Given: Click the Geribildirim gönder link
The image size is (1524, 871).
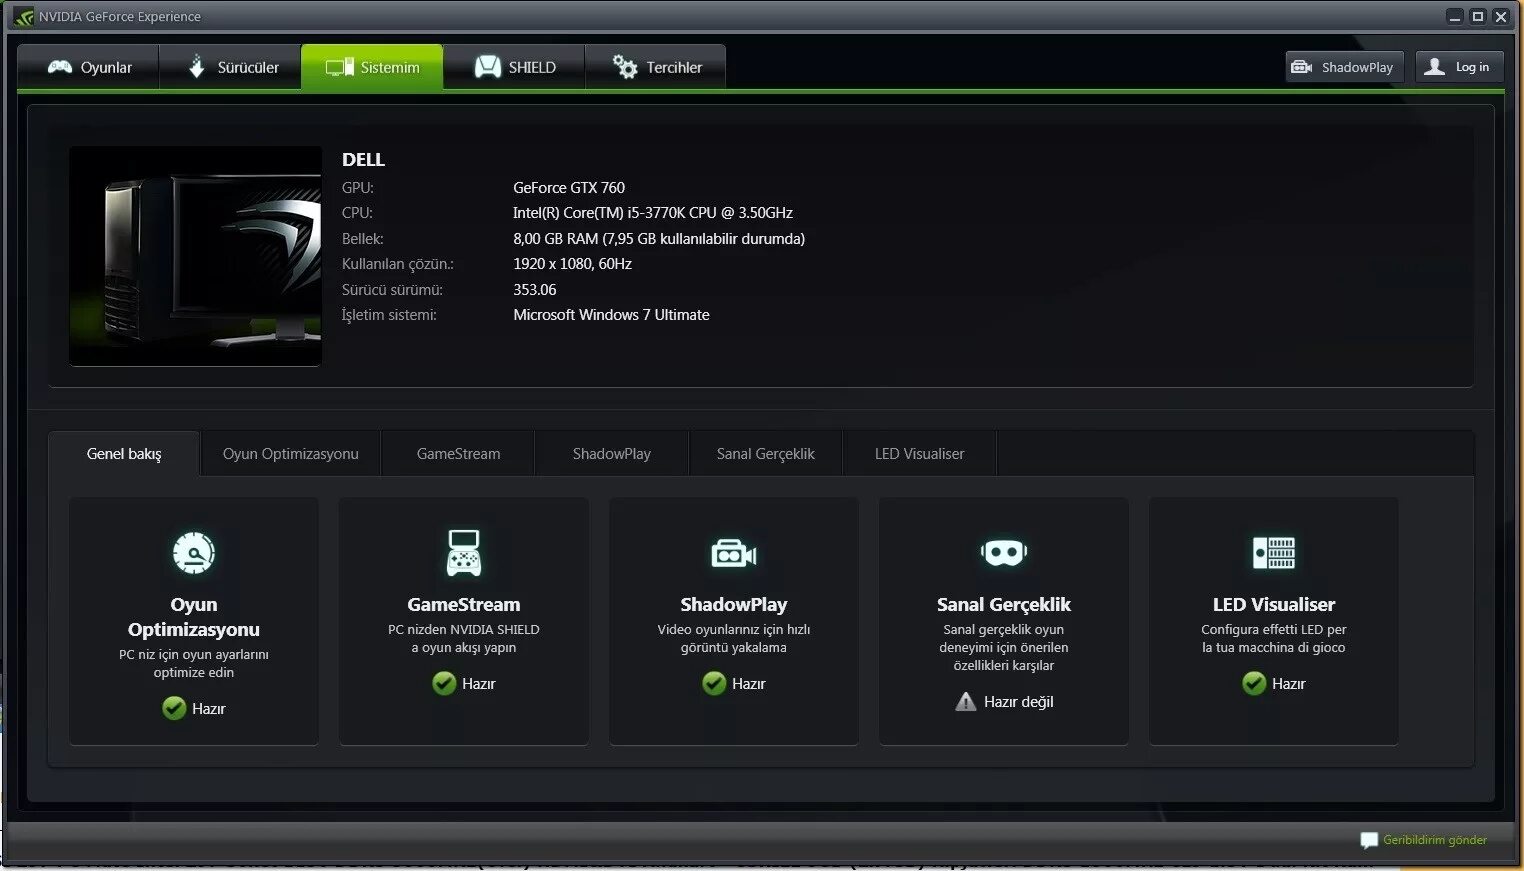Looking at the screenshot, I should point(1435,840).
